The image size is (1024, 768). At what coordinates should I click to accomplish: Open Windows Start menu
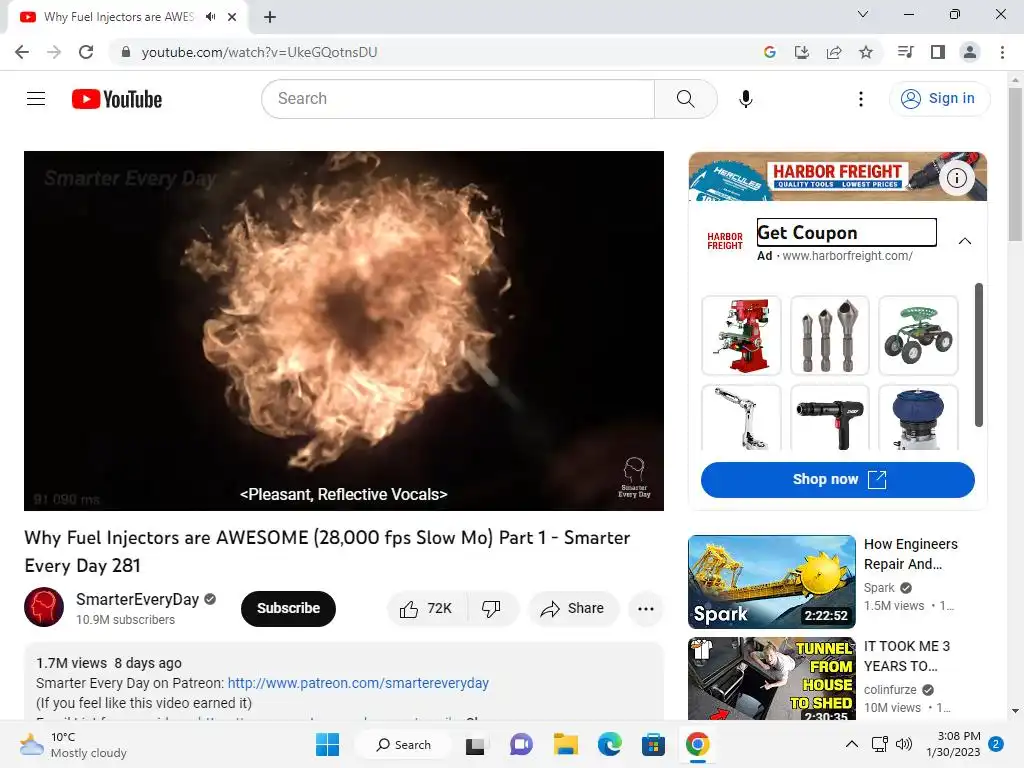327,744
